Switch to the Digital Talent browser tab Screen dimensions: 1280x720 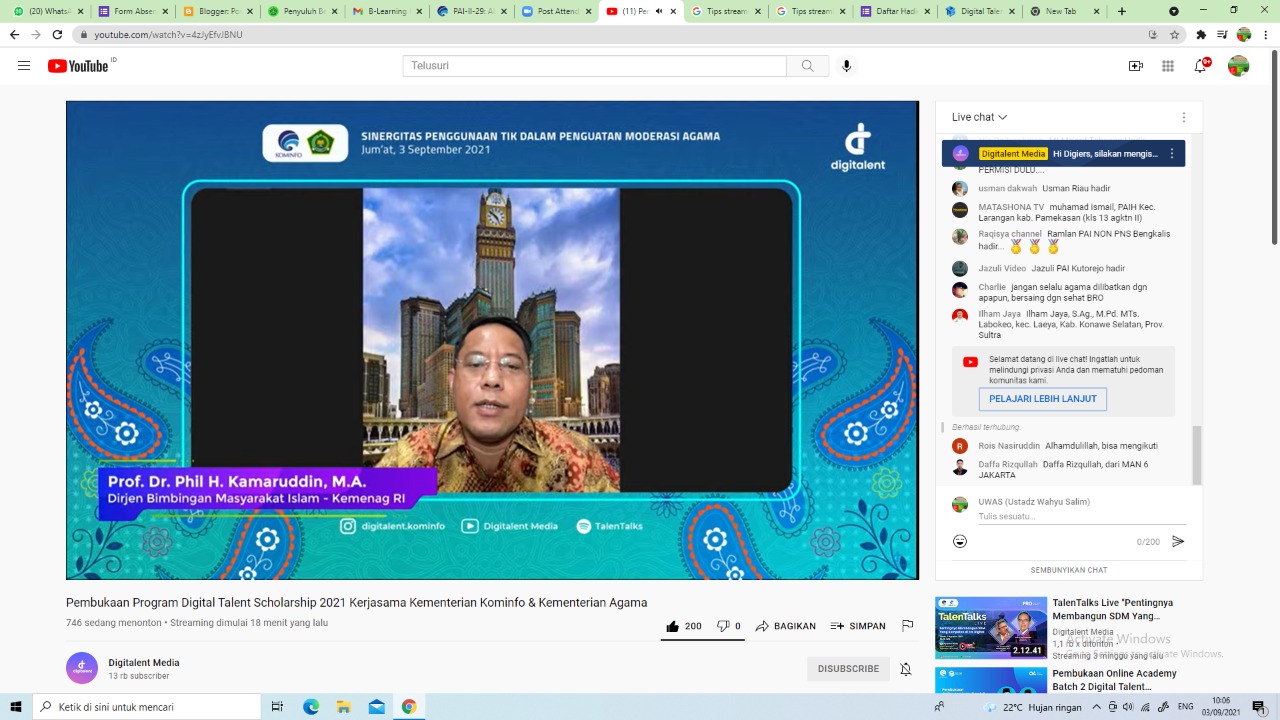(979, 11)
